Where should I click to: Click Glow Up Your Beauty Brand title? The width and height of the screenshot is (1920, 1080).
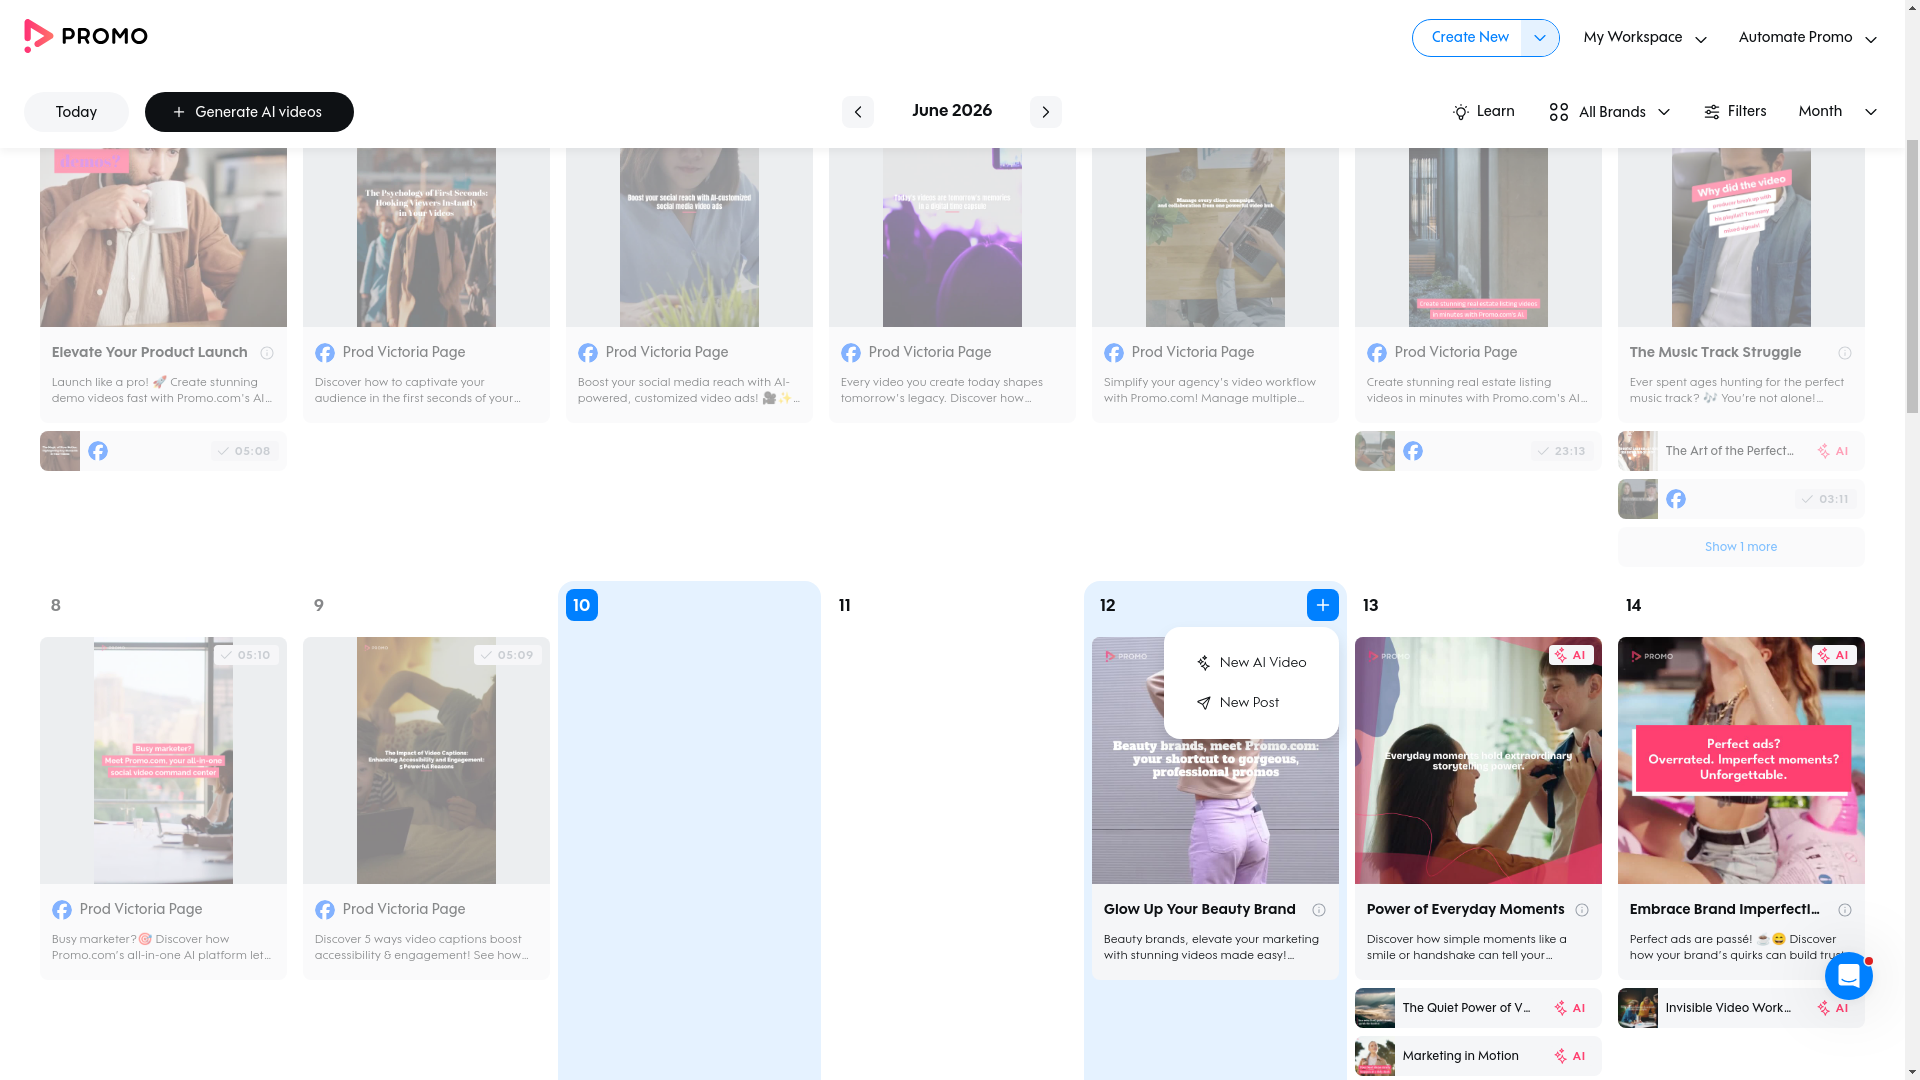pyautogui.click(x=1199, y=910)
